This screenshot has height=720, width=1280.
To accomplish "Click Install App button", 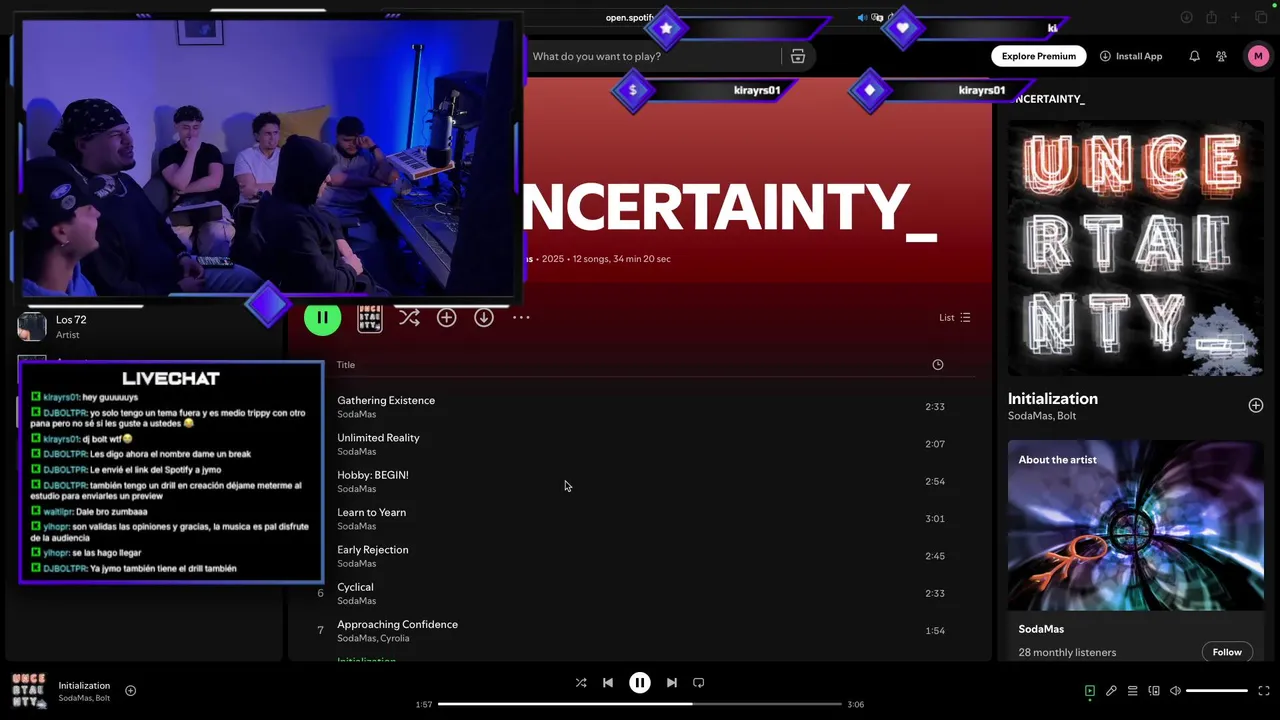I will pyautogui.click(x=1131, y=56).
